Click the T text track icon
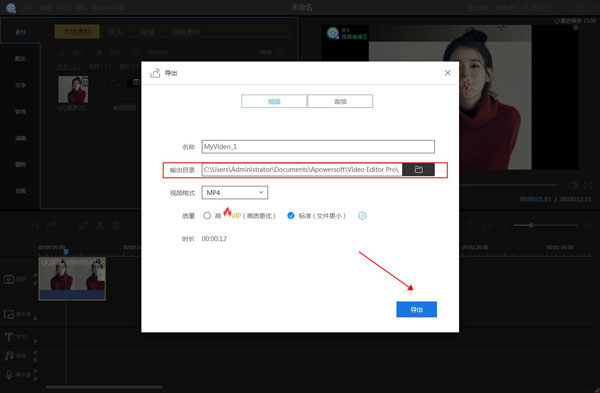Viewport: 600px width, 393px height. coord(9,337)
